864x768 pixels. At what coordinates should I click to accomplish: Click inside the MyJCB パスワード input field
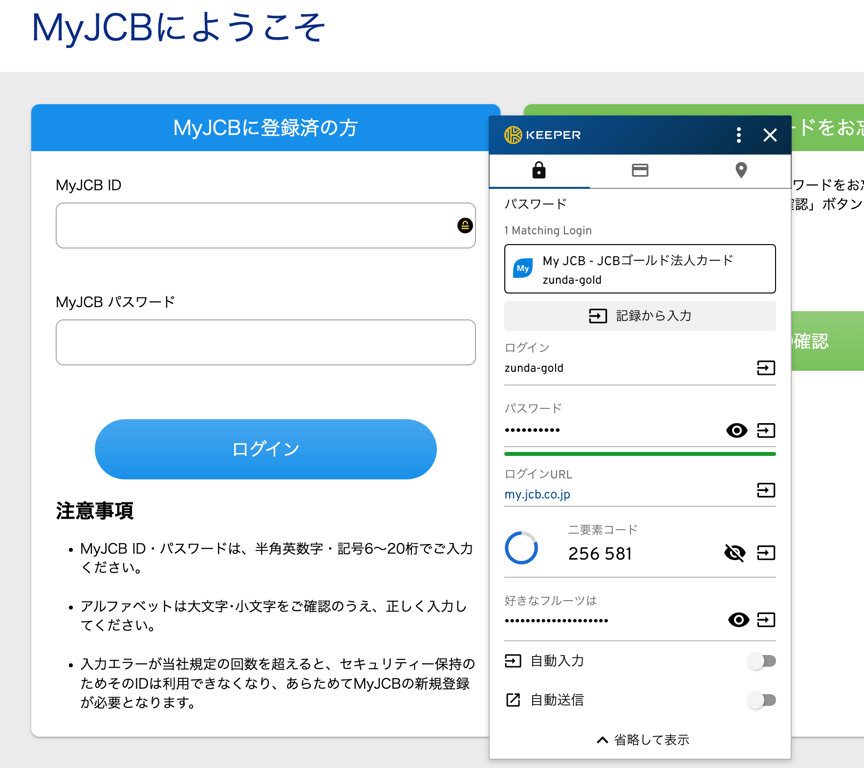(x=265, y=342)
